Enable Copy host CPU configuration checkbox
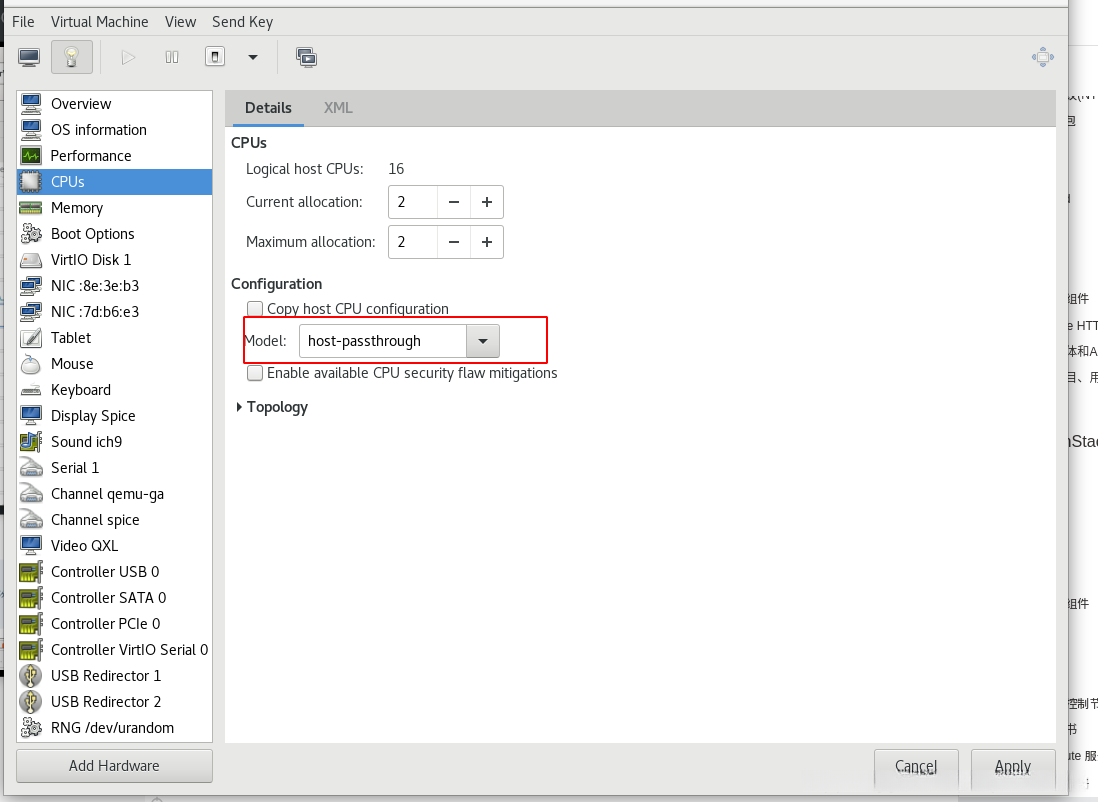This screenshot has width=1098, height=802. tap(255, 309)
